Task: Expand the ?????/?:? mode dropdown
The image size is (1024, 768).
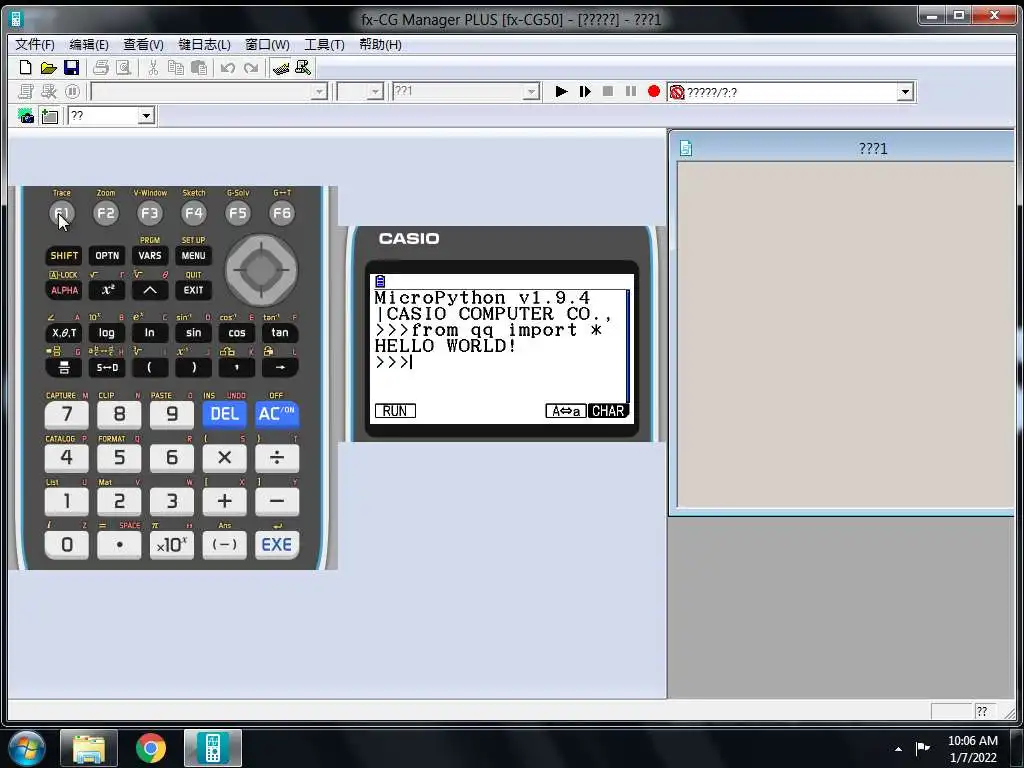Action: 904,92
